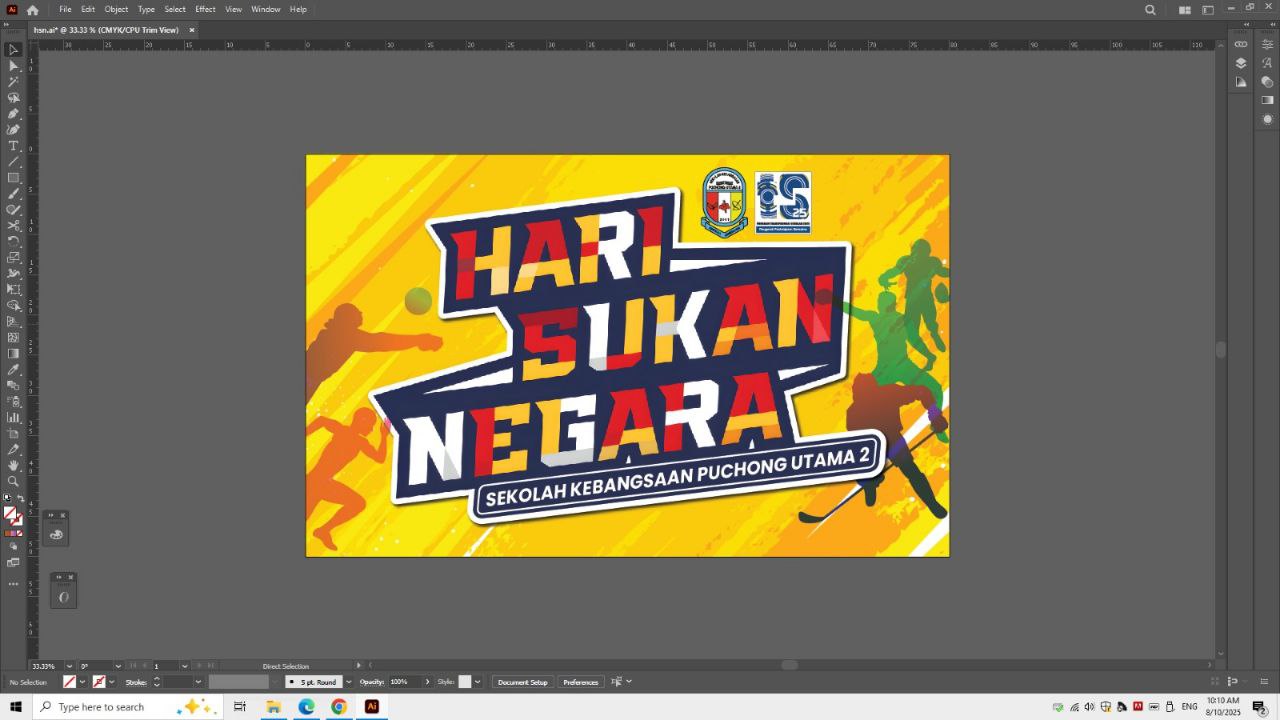1280x720 pixels.
Task: Click the Document Setup button
Action: click(522, 682)
